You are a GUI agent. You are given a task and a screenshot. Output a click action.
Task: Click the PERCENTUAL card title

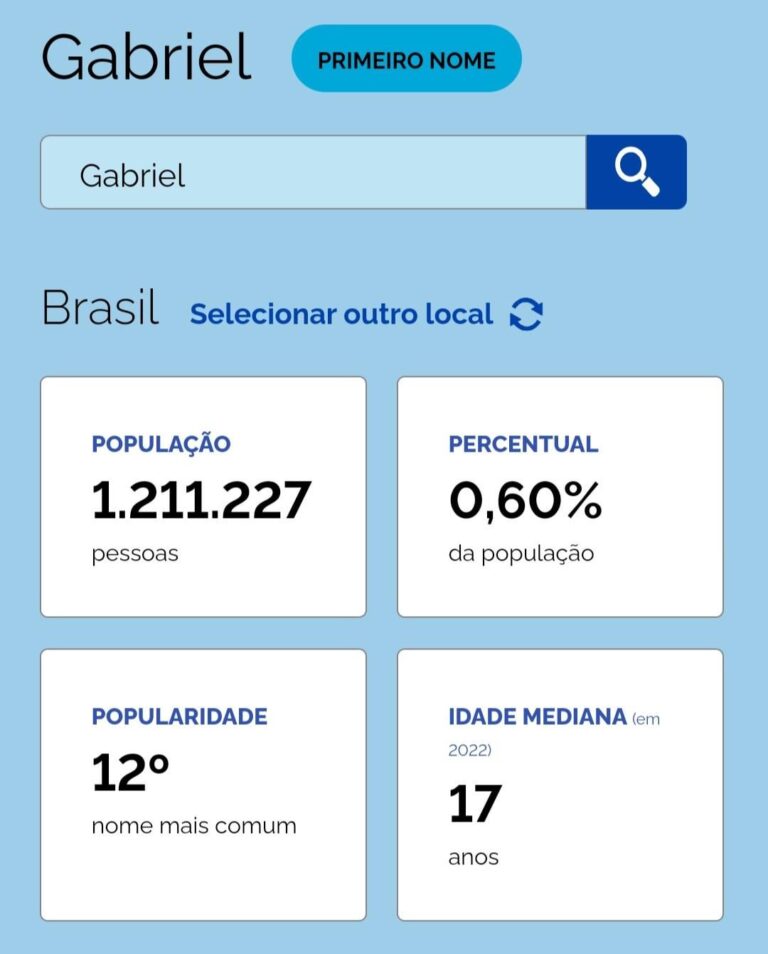523,444
